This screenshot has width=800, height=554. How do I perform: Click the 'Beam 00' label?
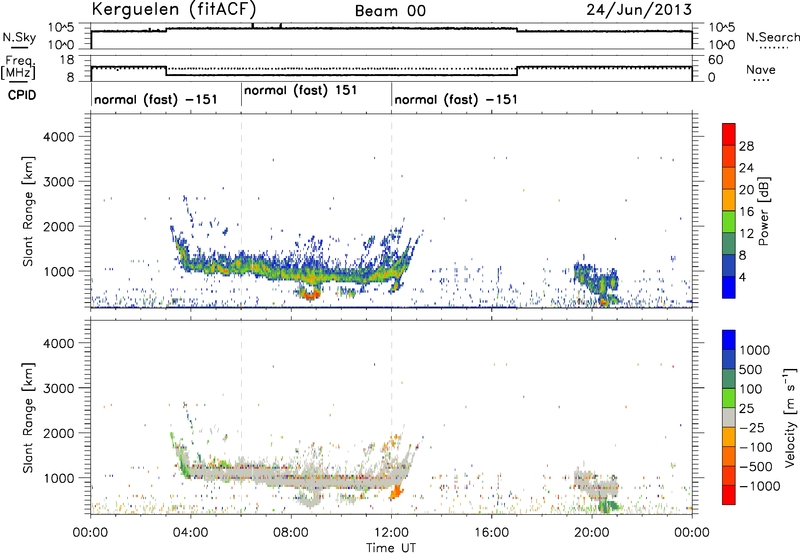pos(390,11)
